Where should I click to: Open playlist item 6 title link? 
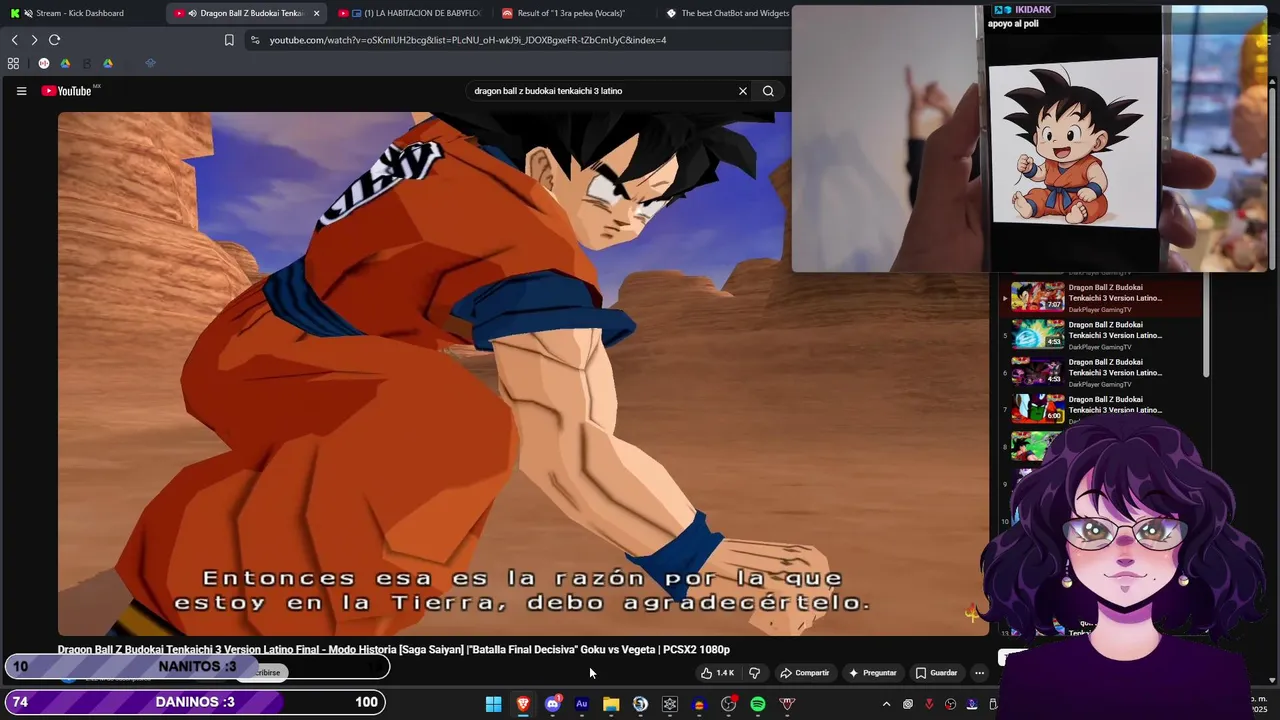tap(1115, 367)
